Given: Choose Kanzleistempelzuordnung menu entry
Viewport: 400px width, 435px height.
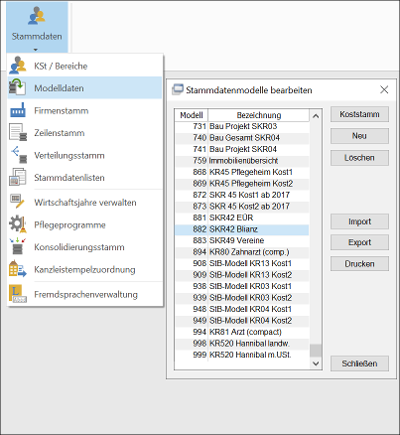Looking at the screenshot, I should pyautogui.click(x=85, y=269).
